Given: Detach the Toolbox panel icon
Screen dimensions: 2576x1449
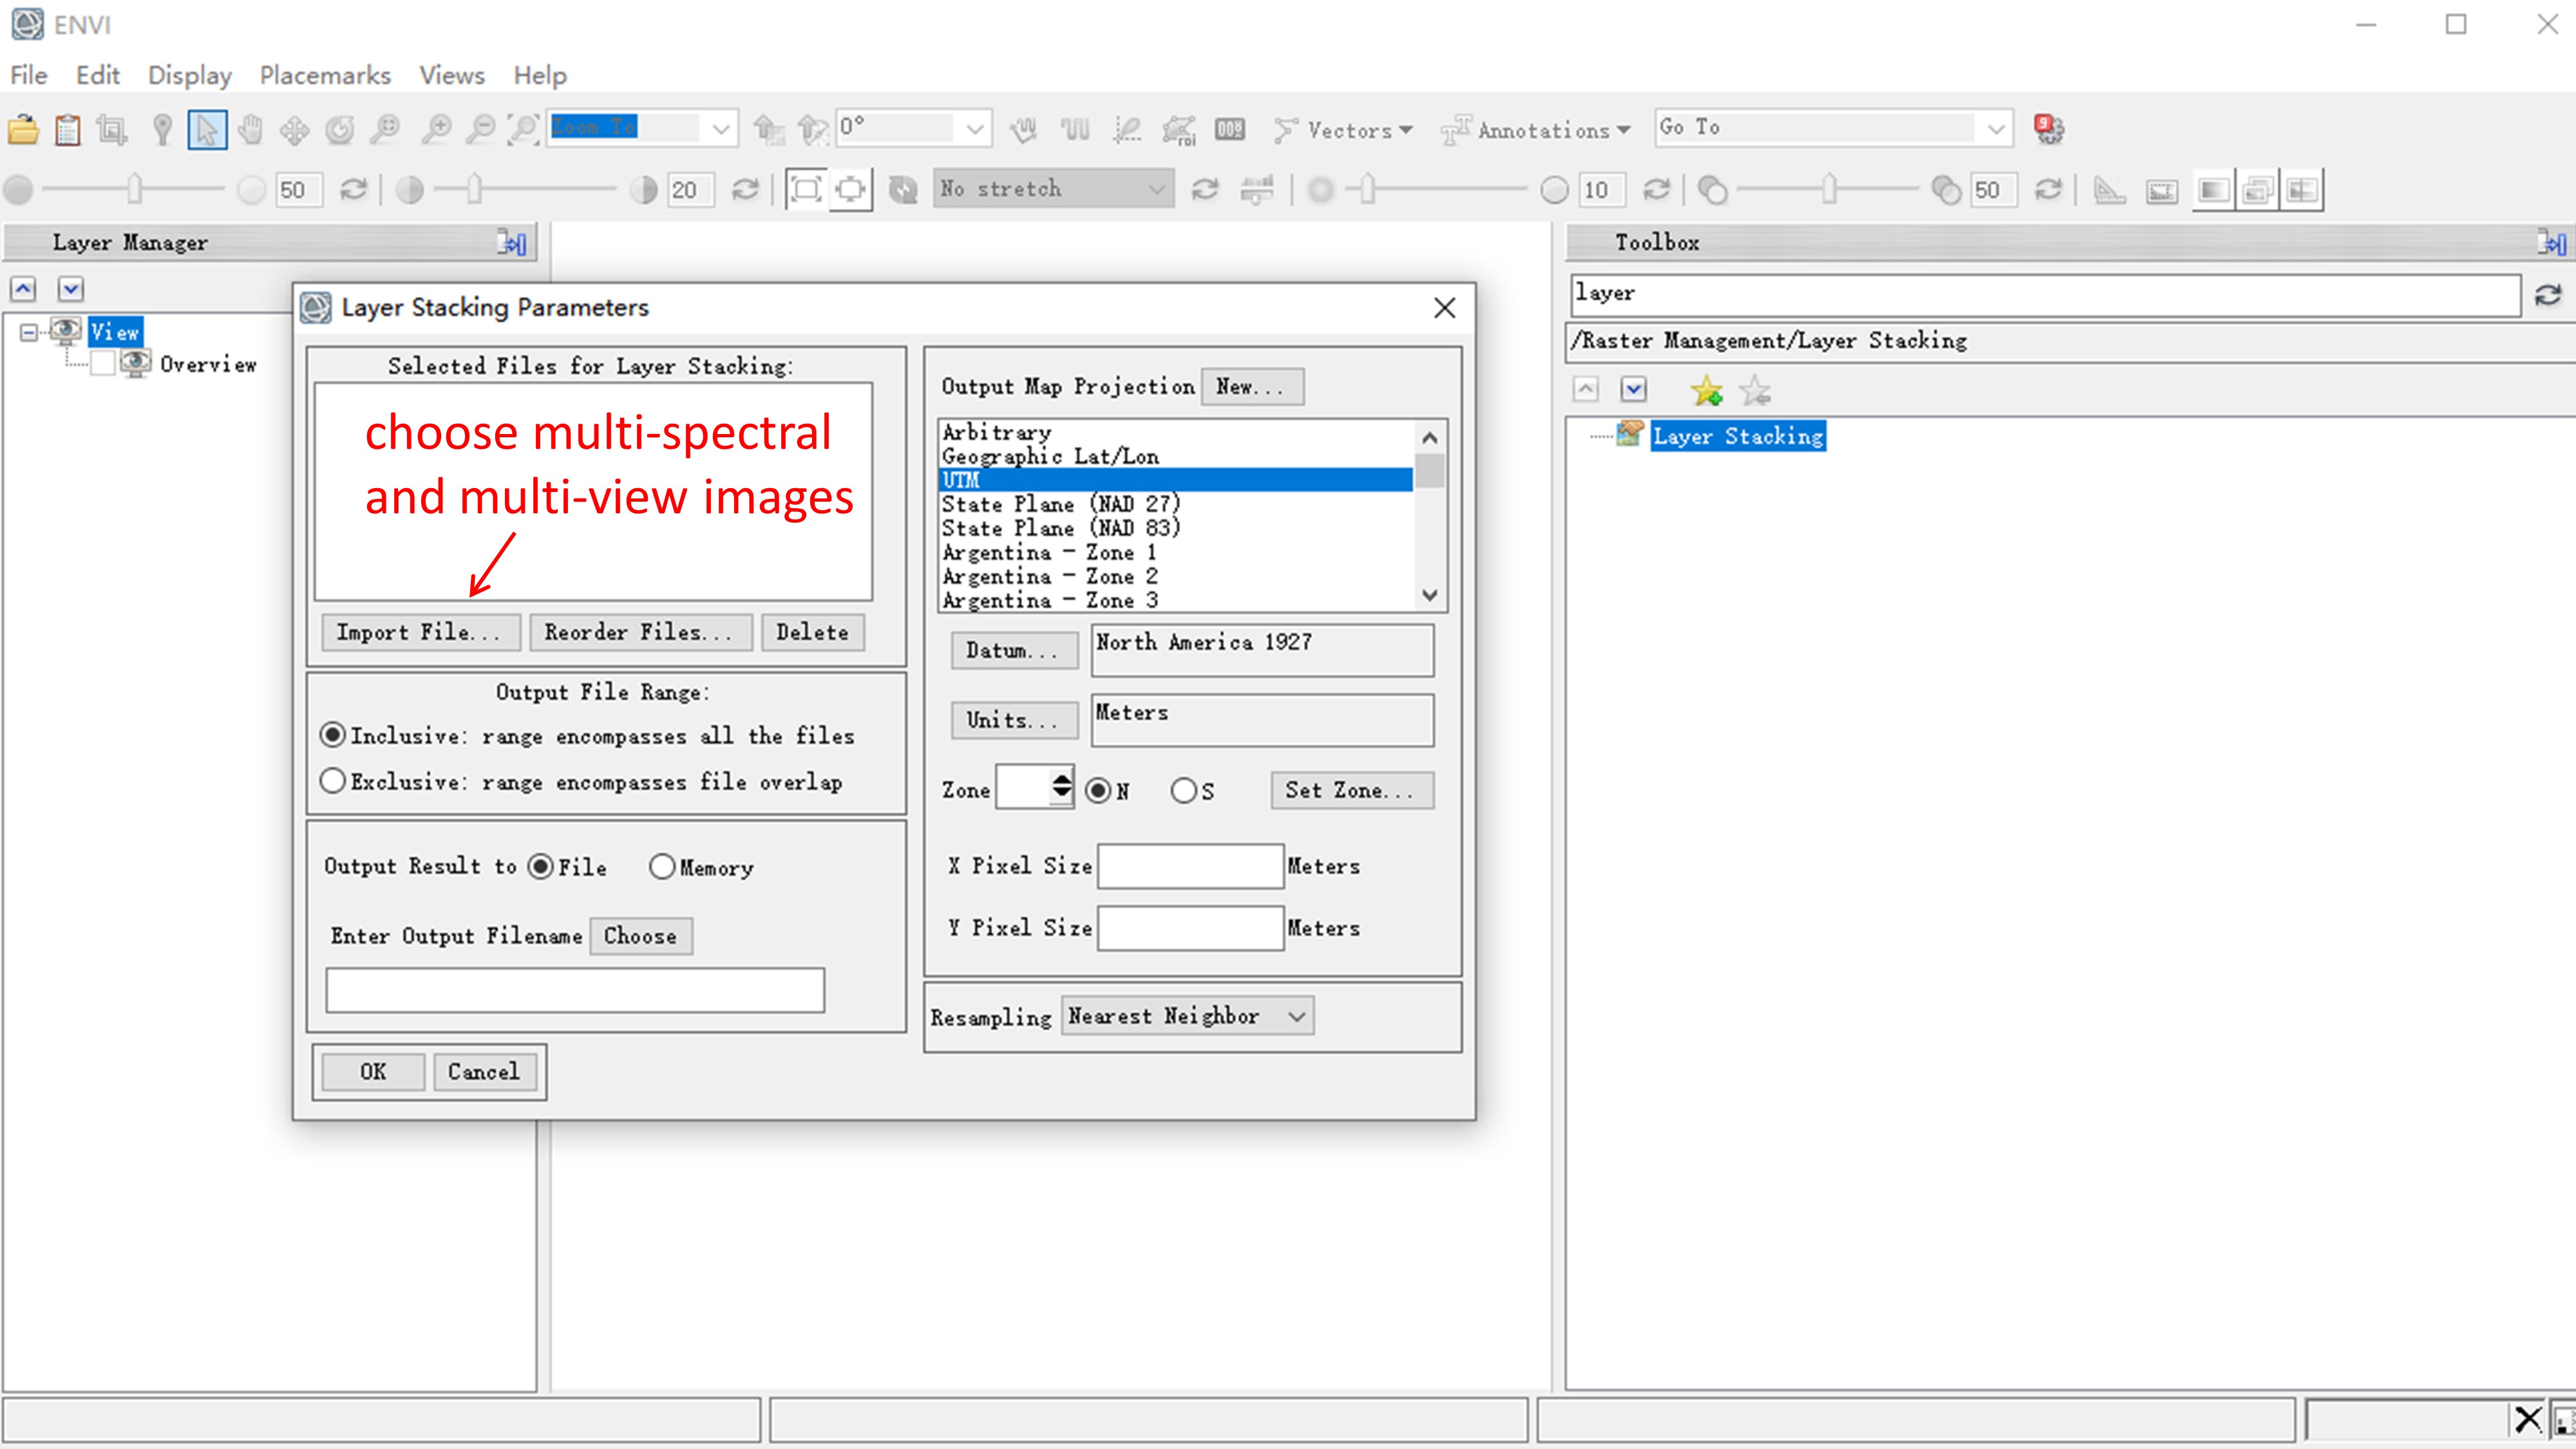Looking at the screenshot, I should tap(2552, 242).
